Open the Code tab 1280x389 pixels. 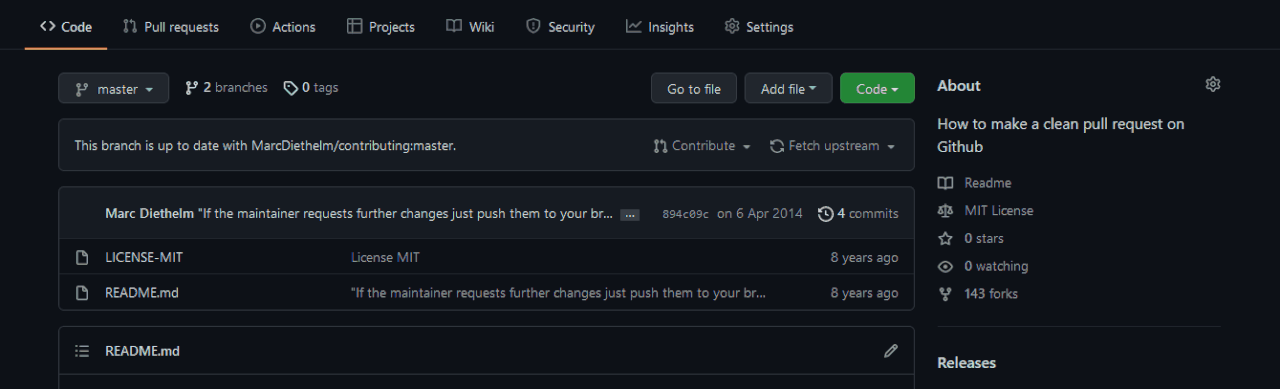click(x=66, y=27)
